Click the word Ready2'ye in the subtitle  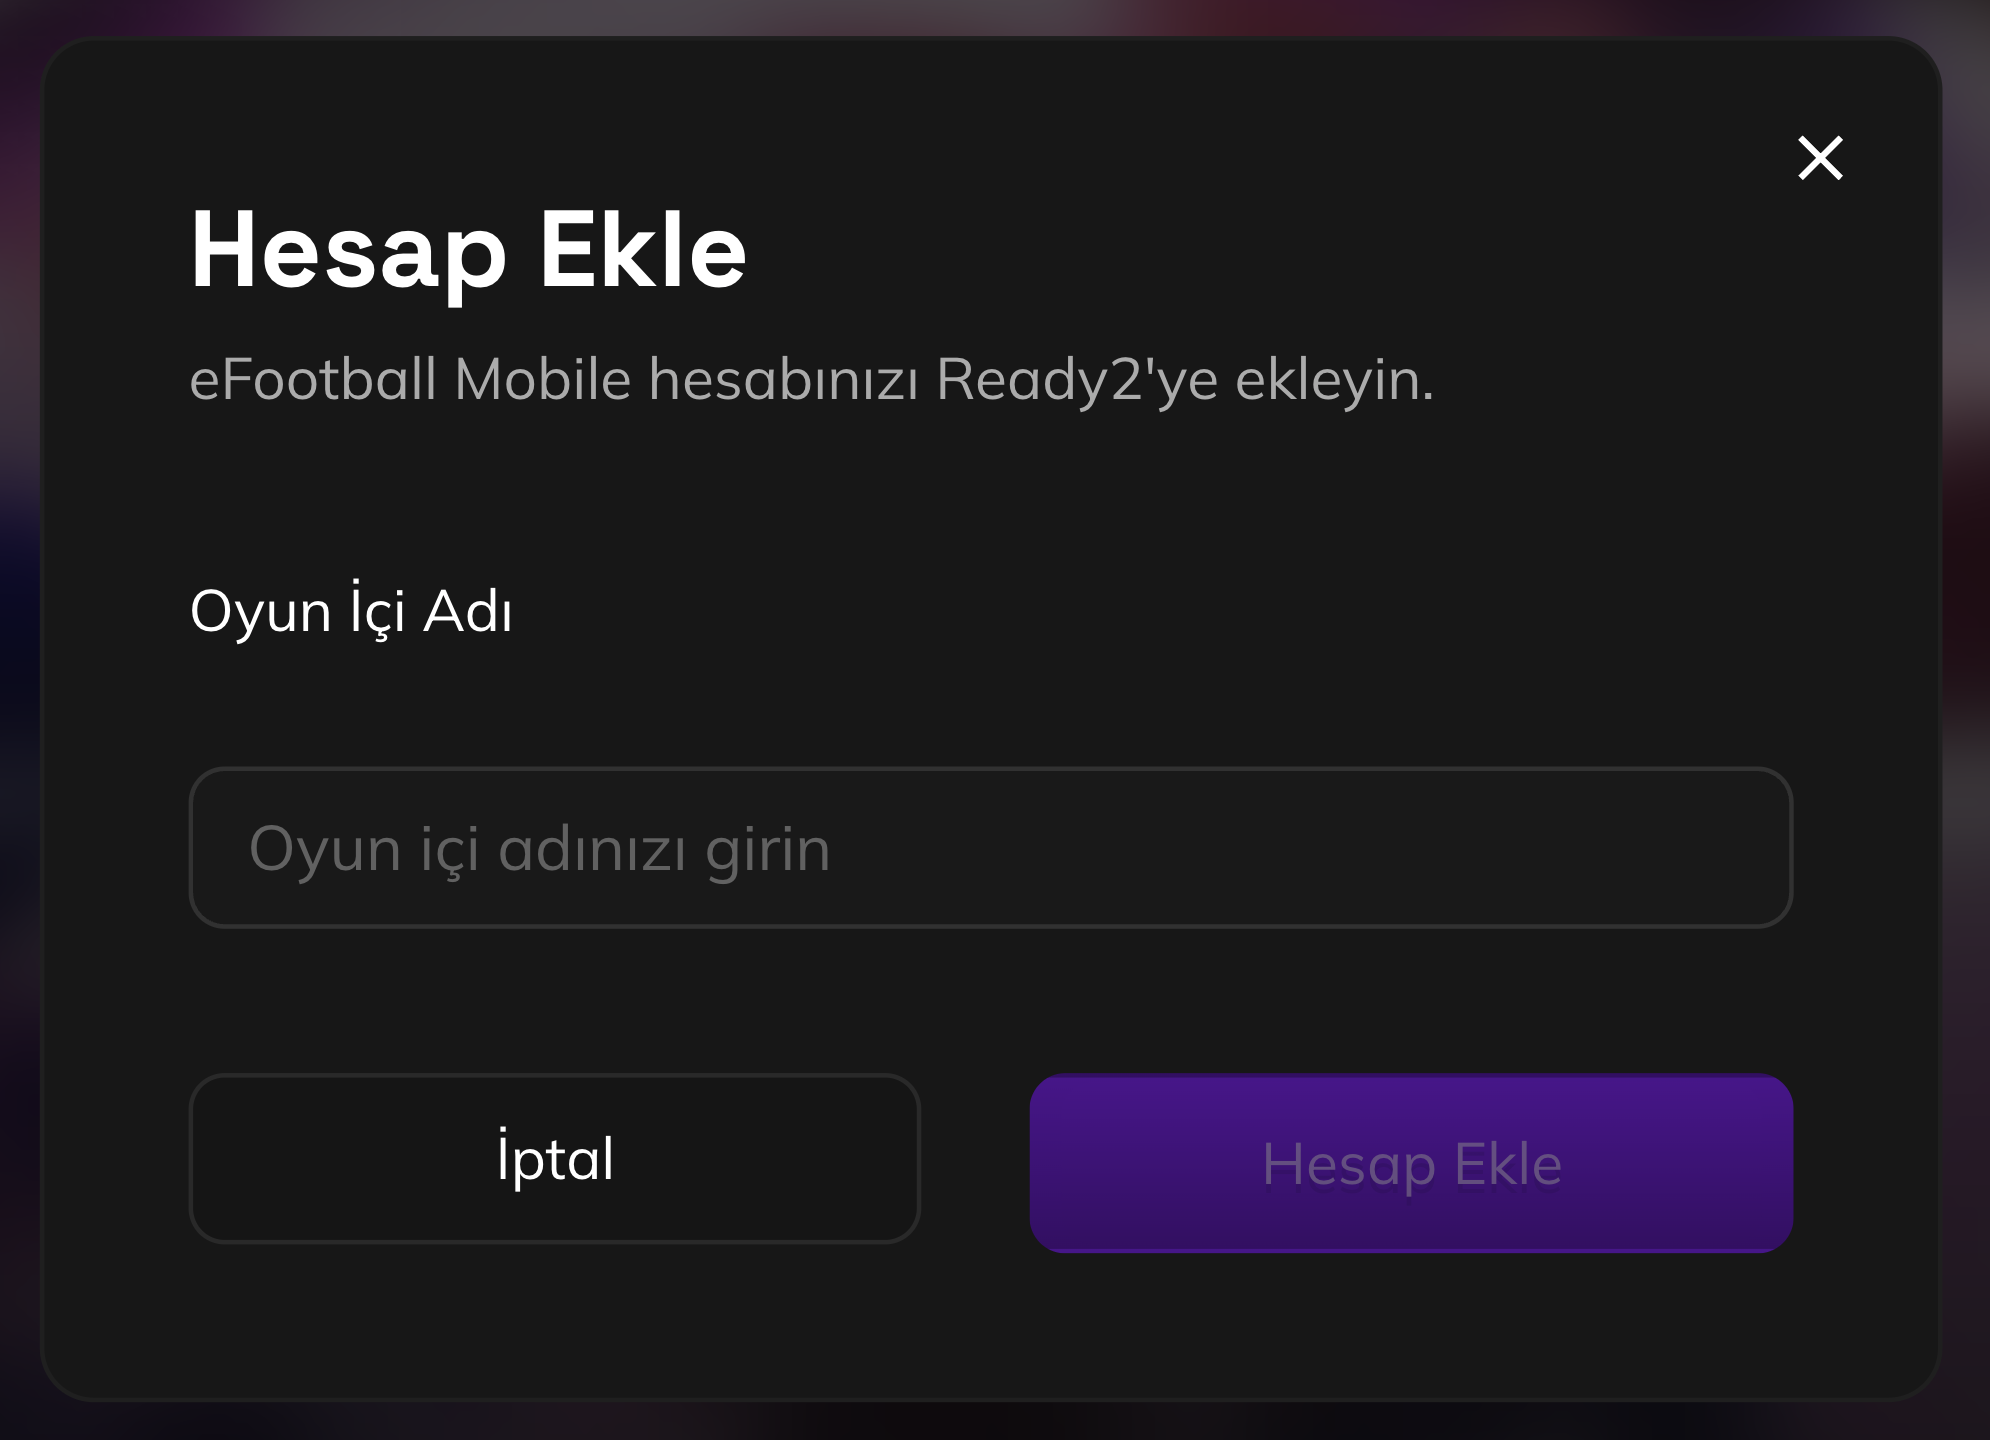[1076, 380]
